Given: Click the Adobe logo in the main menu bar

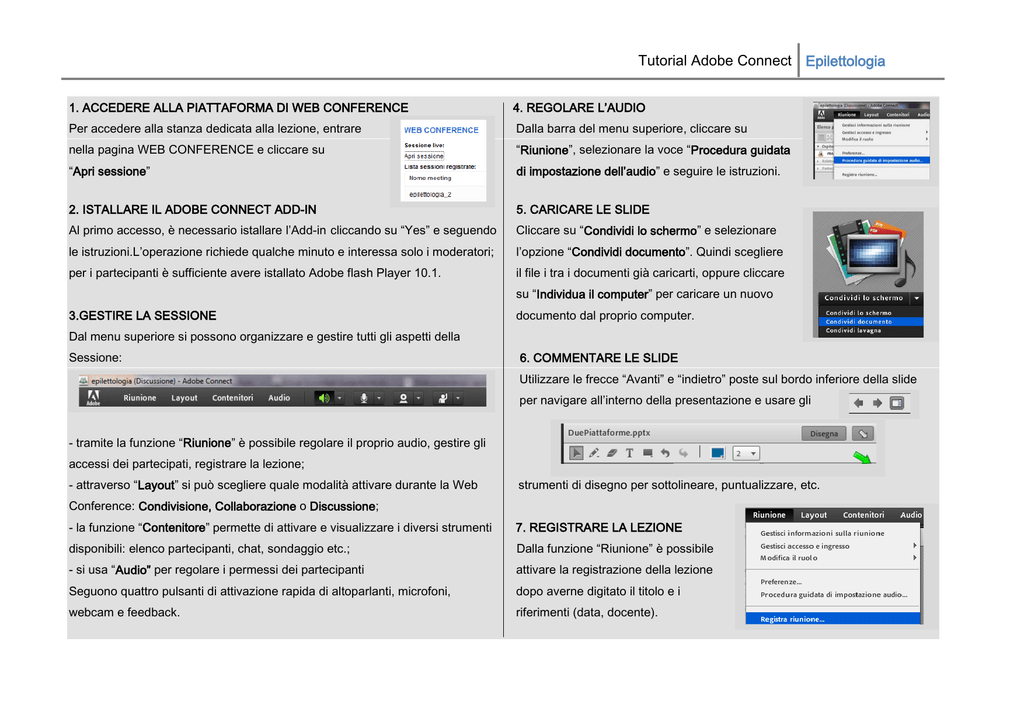Looking at the screenshot, I should click(x=93, y=397).
